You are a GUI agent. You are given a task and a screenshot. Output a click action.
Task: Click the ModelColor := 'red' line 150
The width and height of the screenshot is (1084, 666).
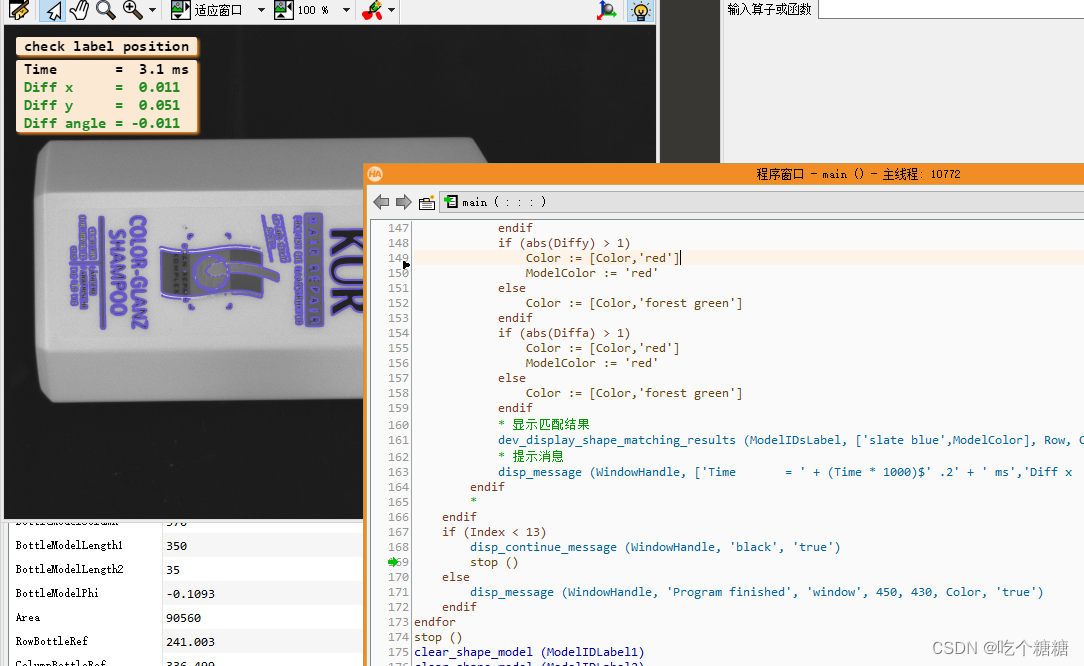[x=591, y=272]
